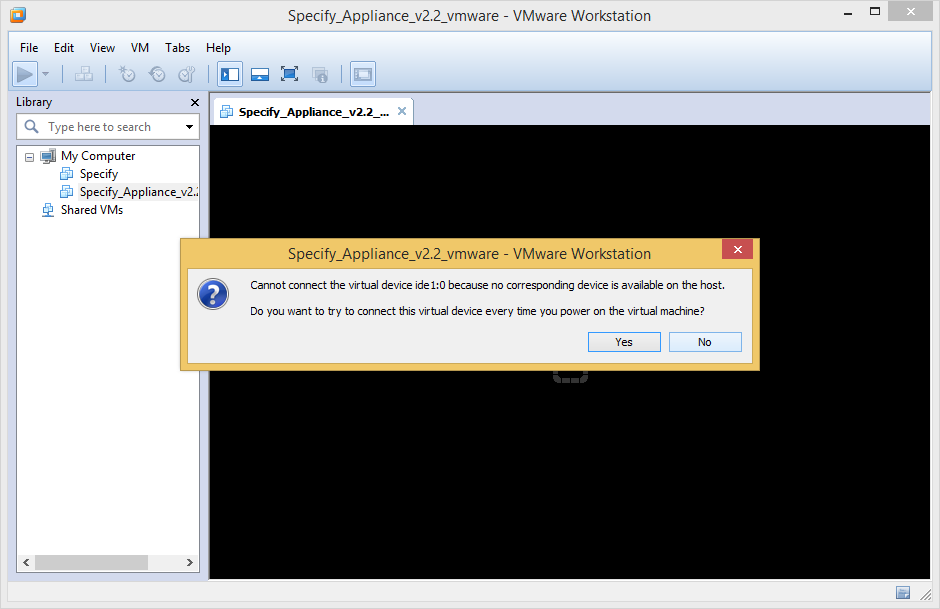Enter full screen mode via toolbar icon
940x609 pixels.
(290, 74)
